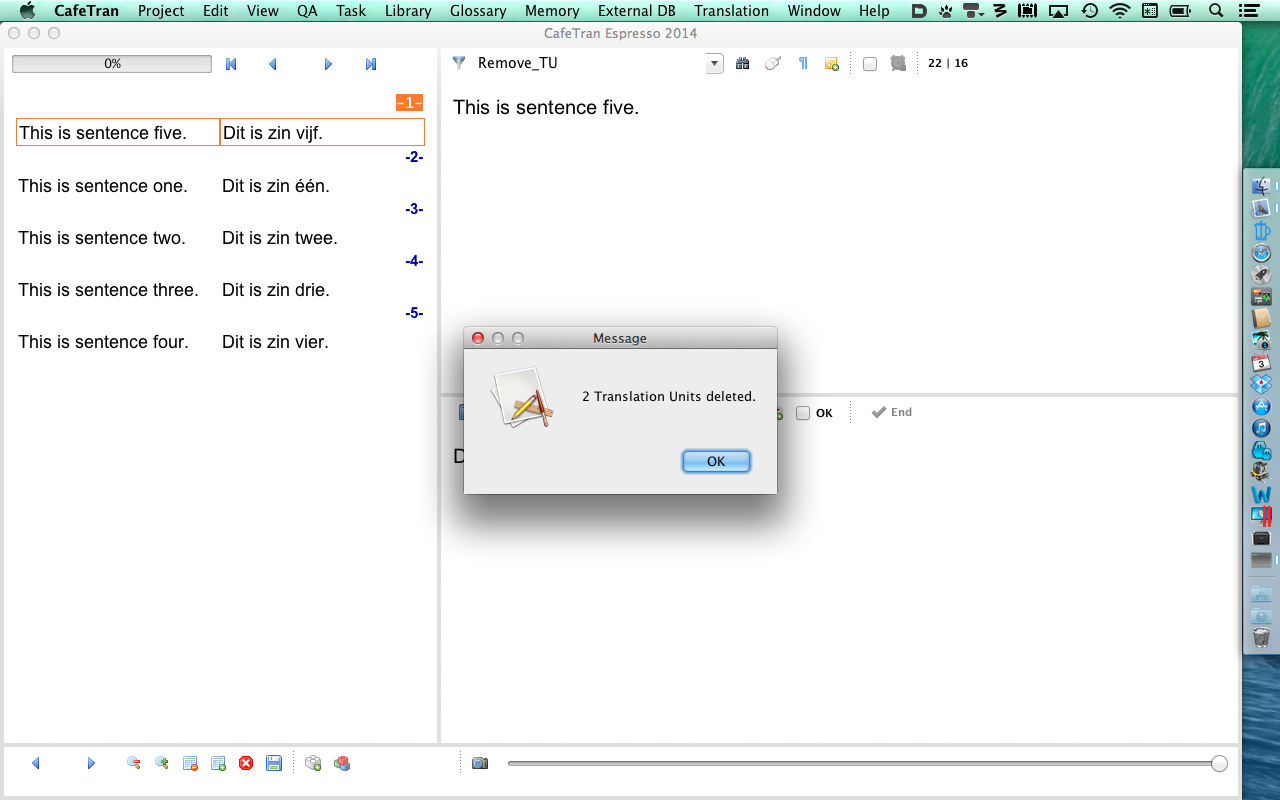1280x800 pixels.
Task: Select the segment 'Dit is zin twee.'
Action: tap(280, 238)
